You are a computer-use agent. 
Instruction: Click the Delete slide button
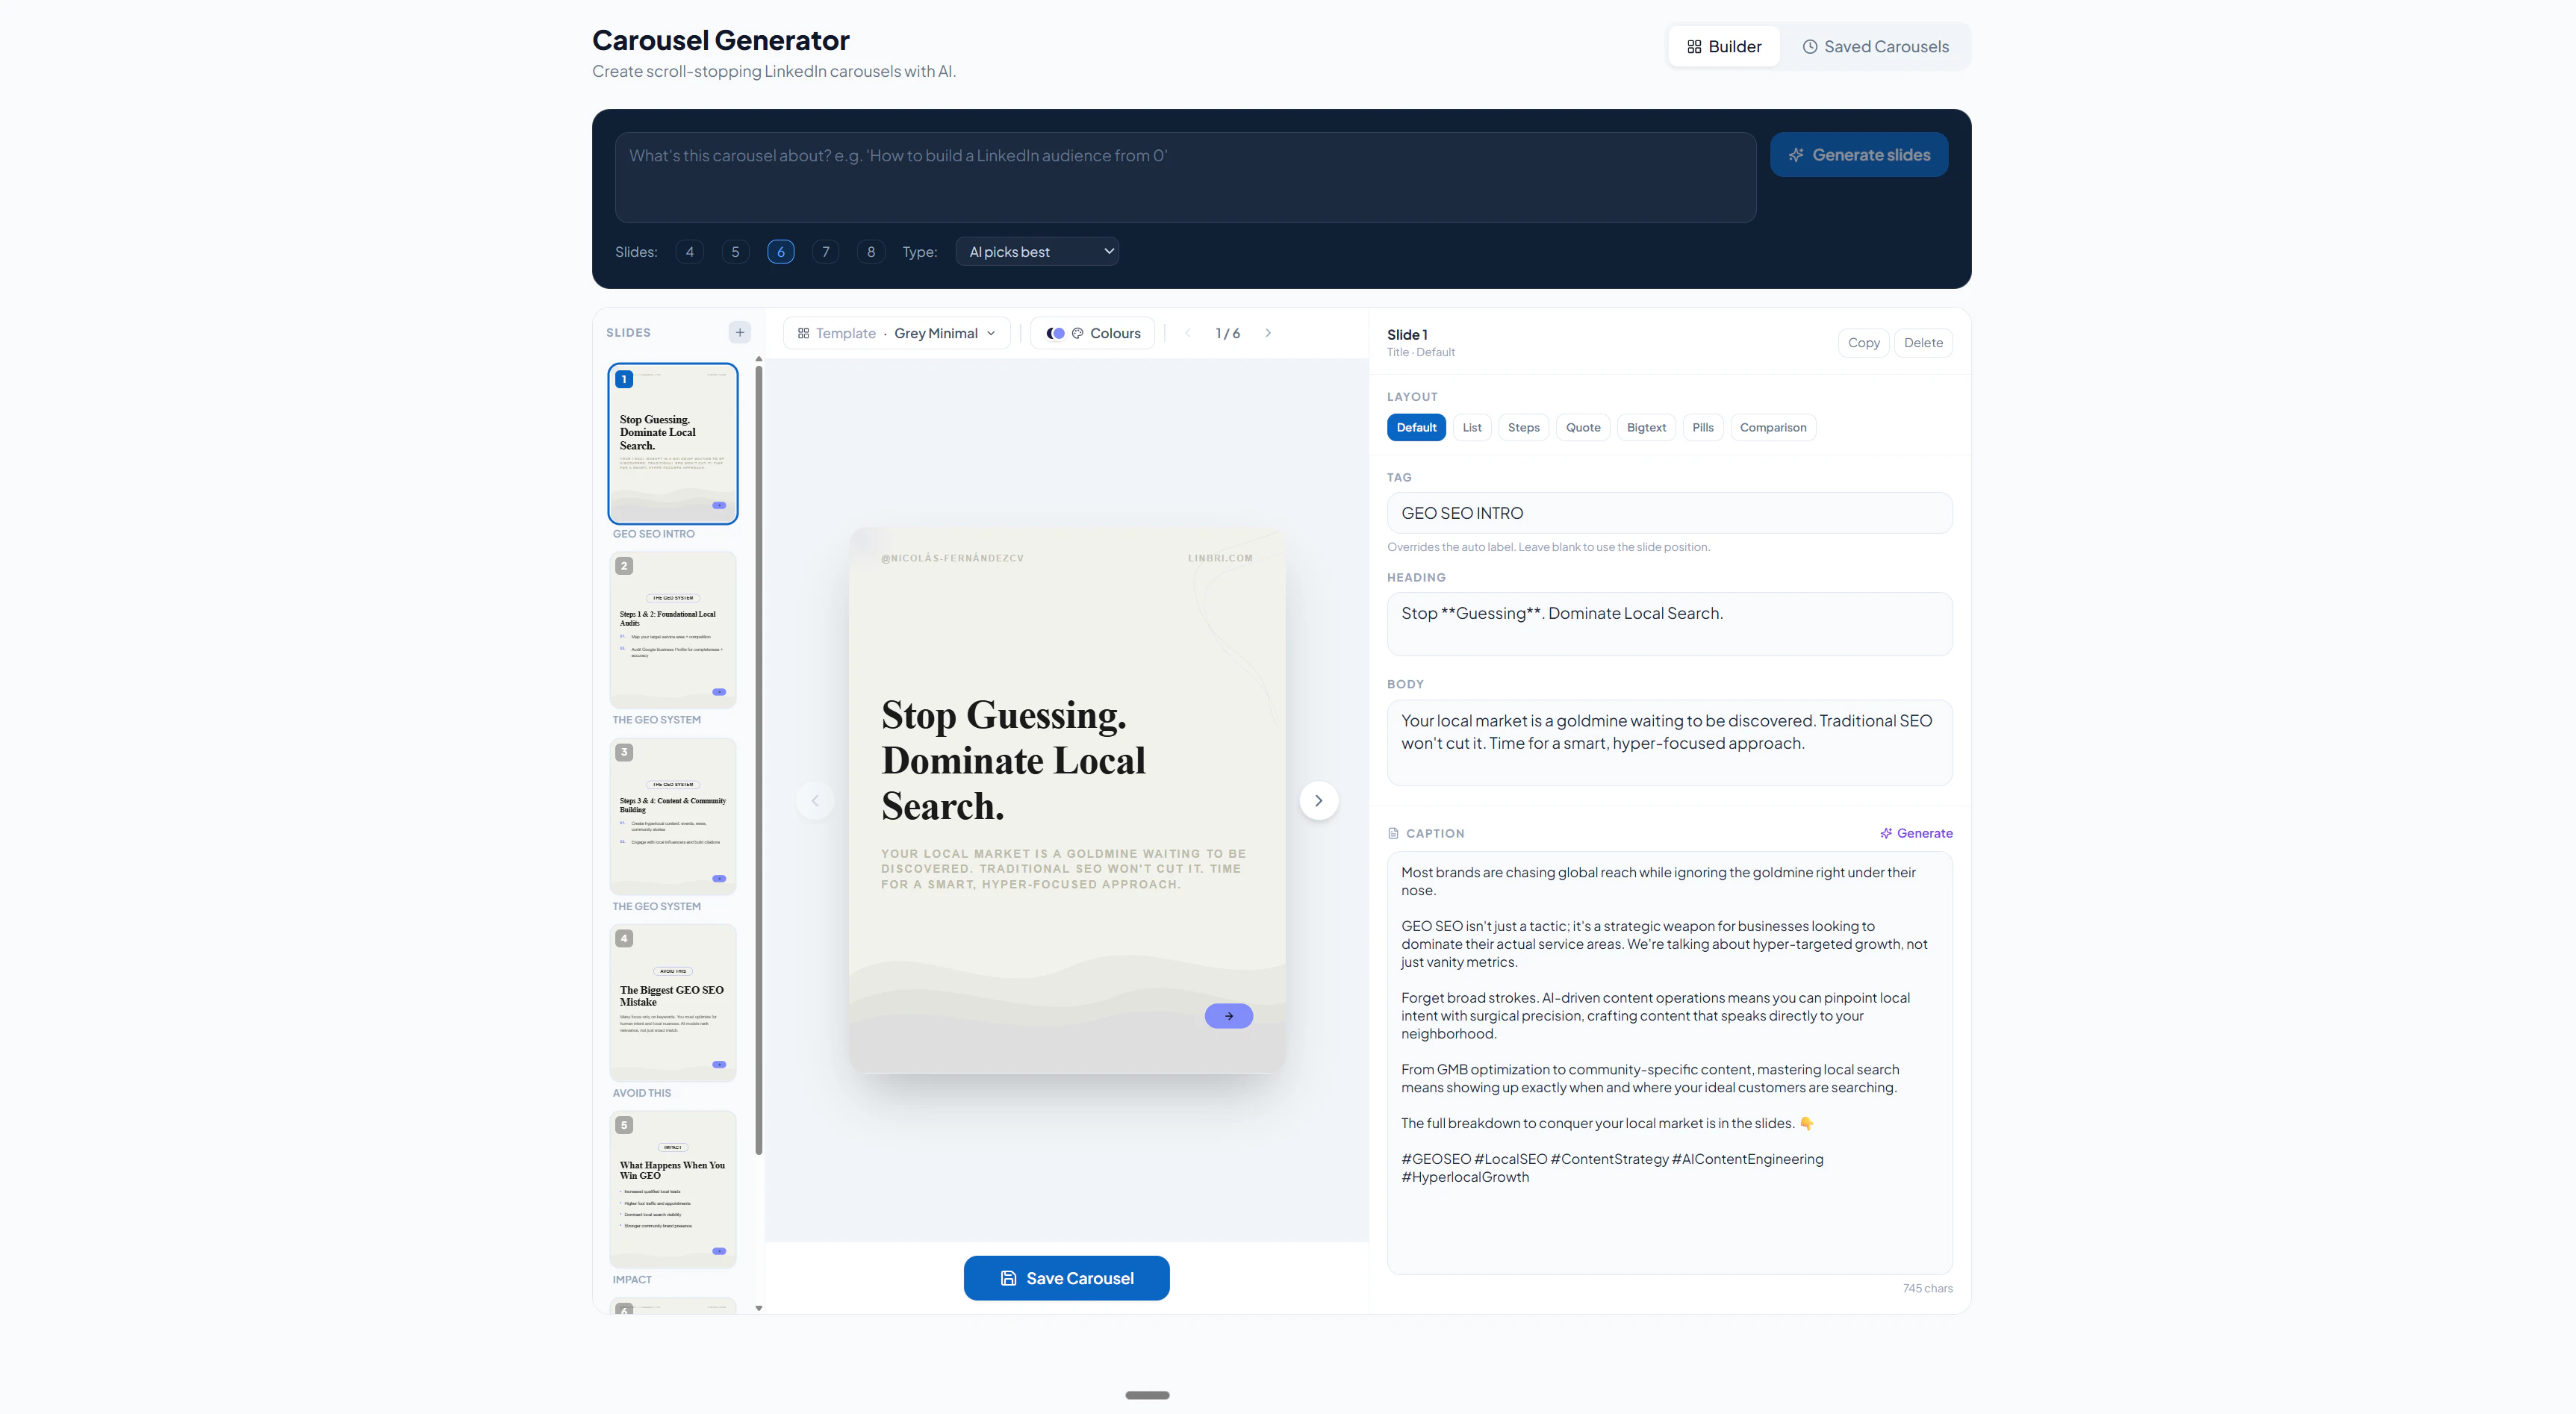pyautogui.click(x=1922, y=343)
